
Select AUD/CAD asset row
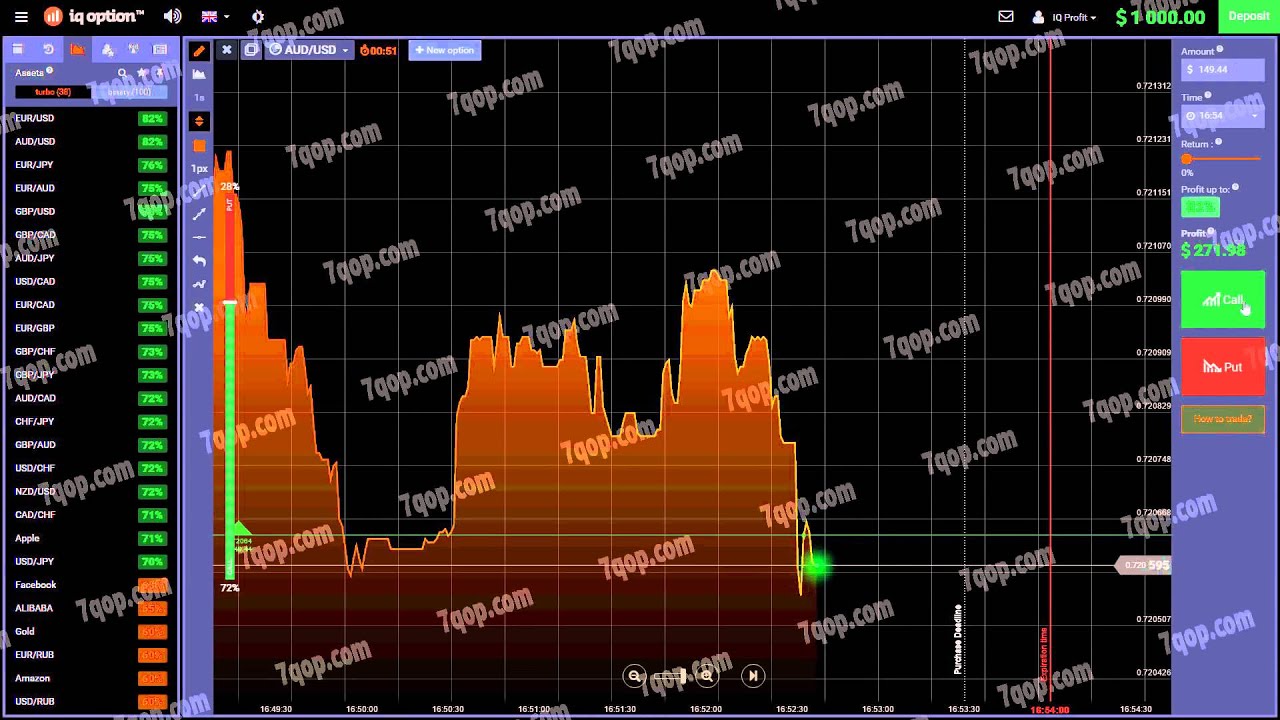(x=90, y=398)
